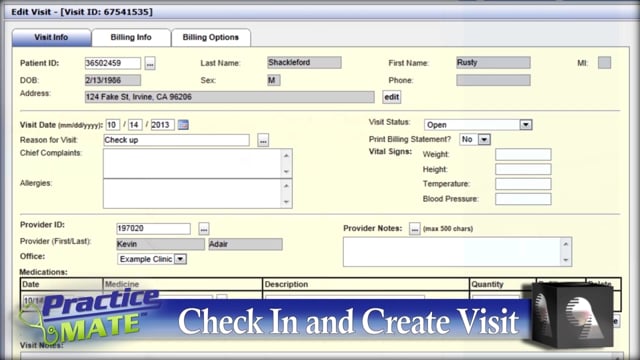
Task: Click Provider Notes scroll down arrow
Action: point(566,260)
